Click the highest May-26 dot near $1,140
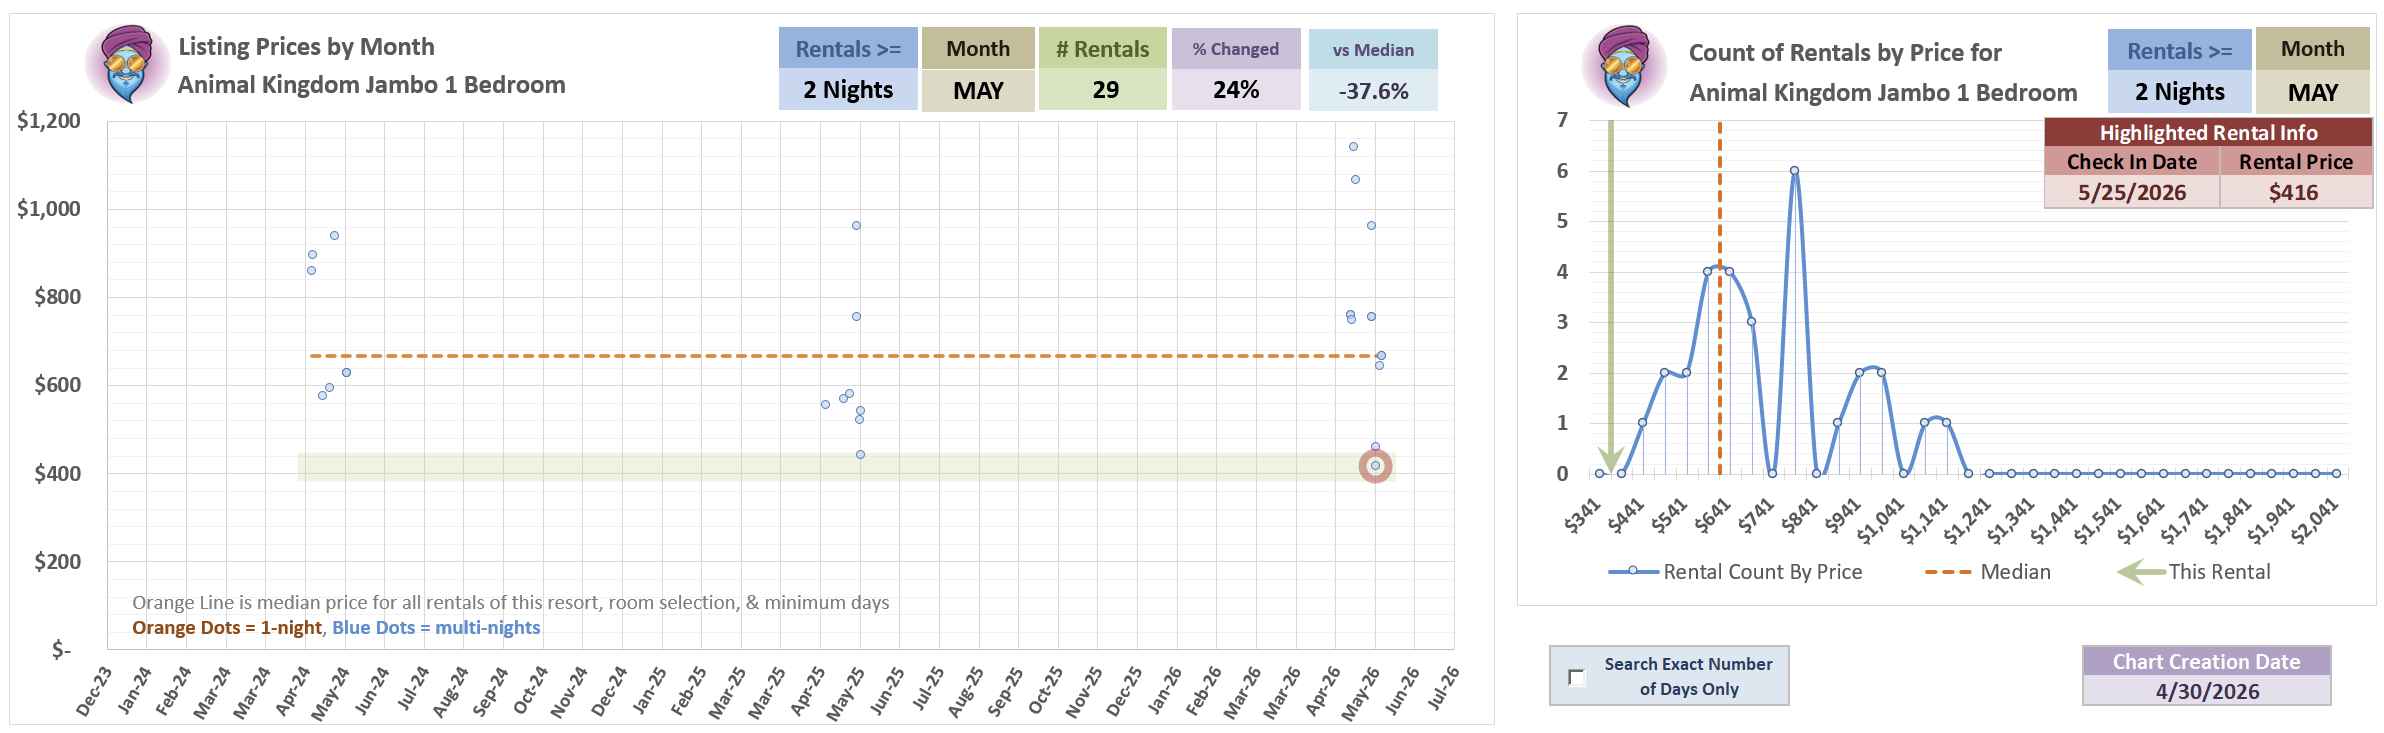 tap(1353, 147)
